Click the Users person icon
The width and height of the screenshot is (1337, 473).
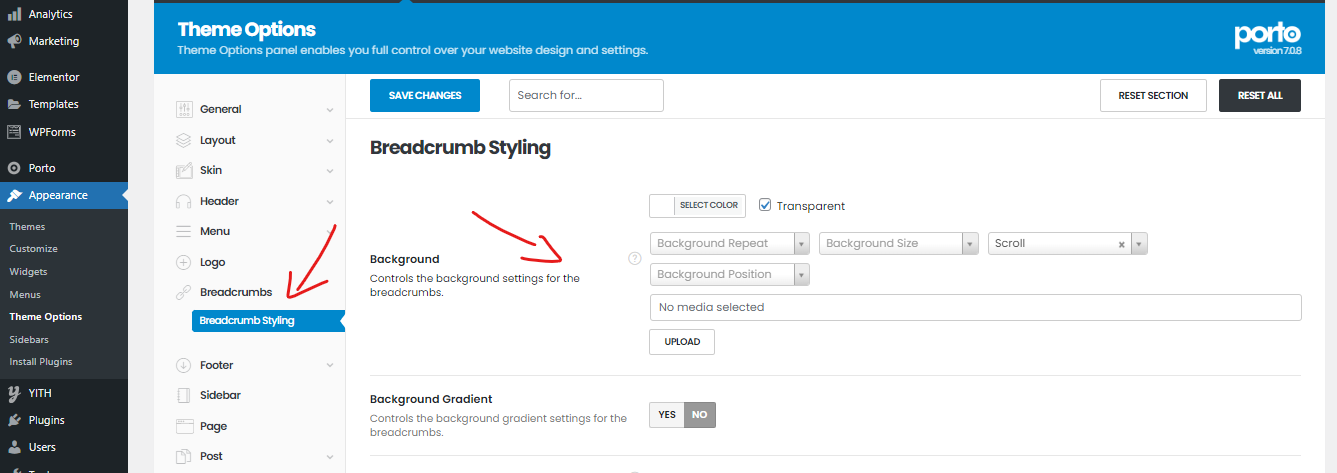14,447
